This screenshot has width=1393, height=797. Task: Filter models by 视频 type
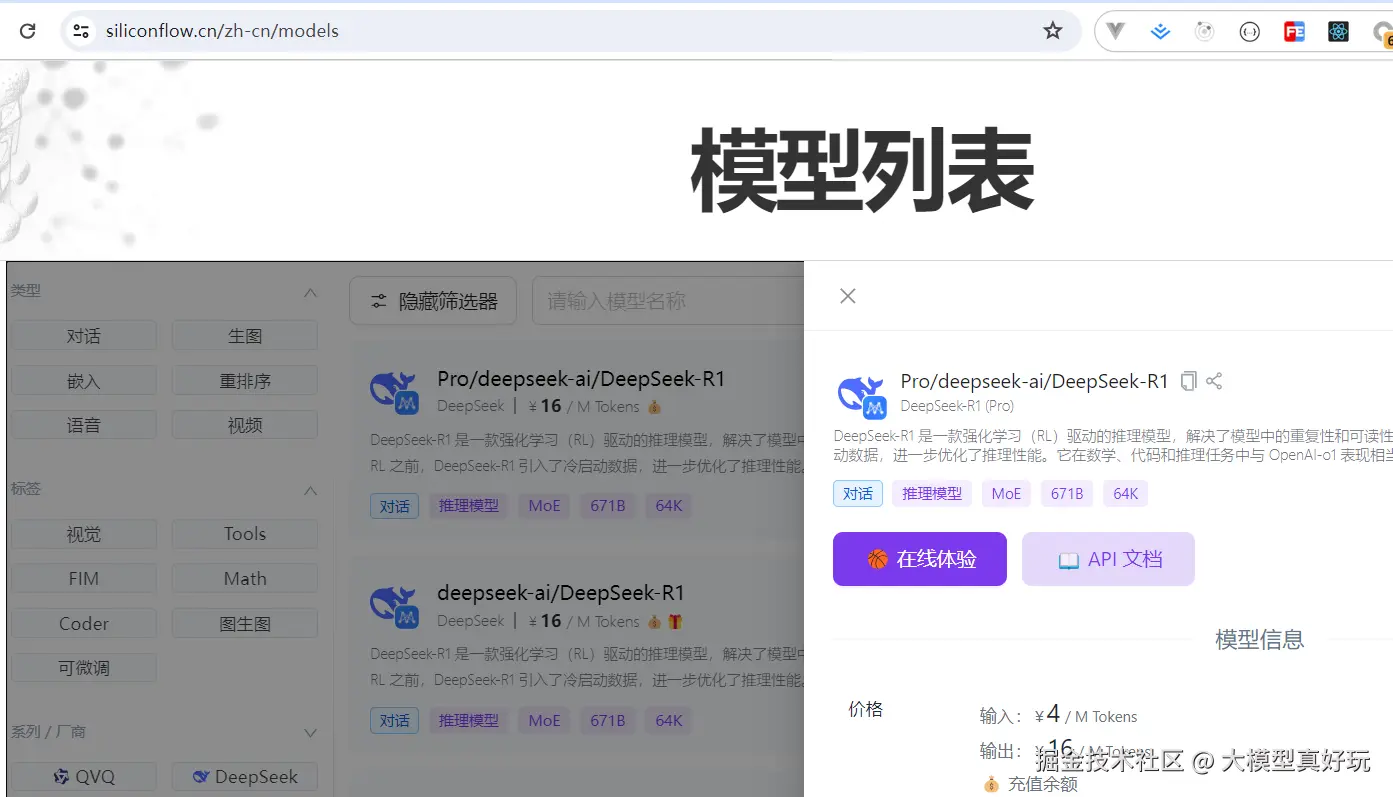point(245,425)
